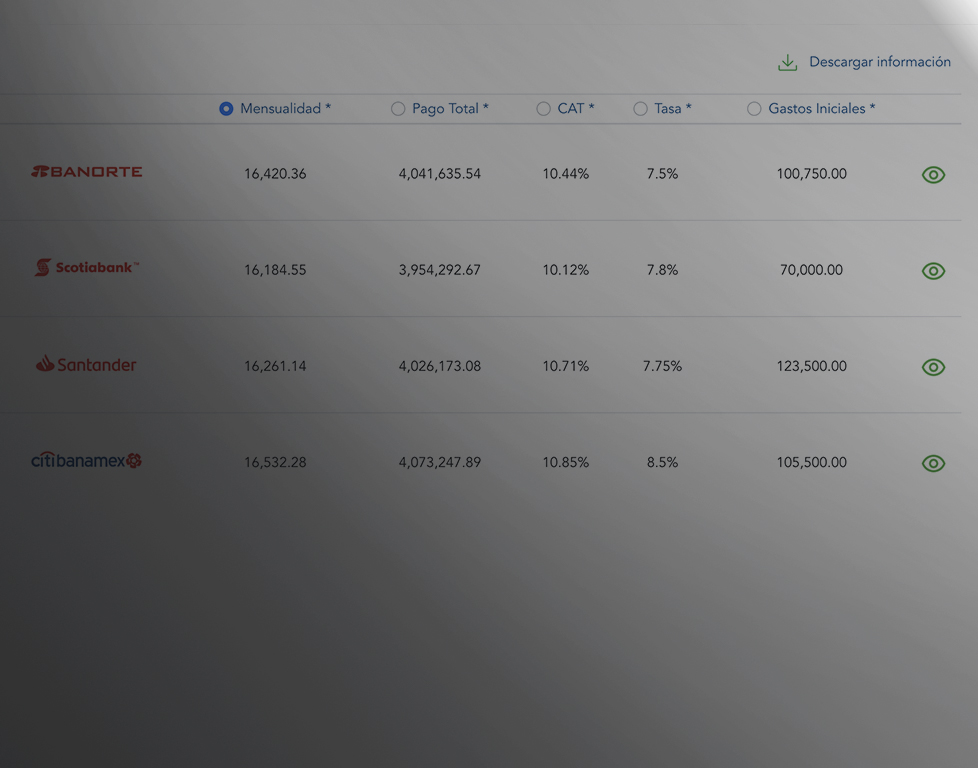View Scotiabank details with eye icon
Screen dimensions: 978x768
pyautogui.click(x=932, y=271)
